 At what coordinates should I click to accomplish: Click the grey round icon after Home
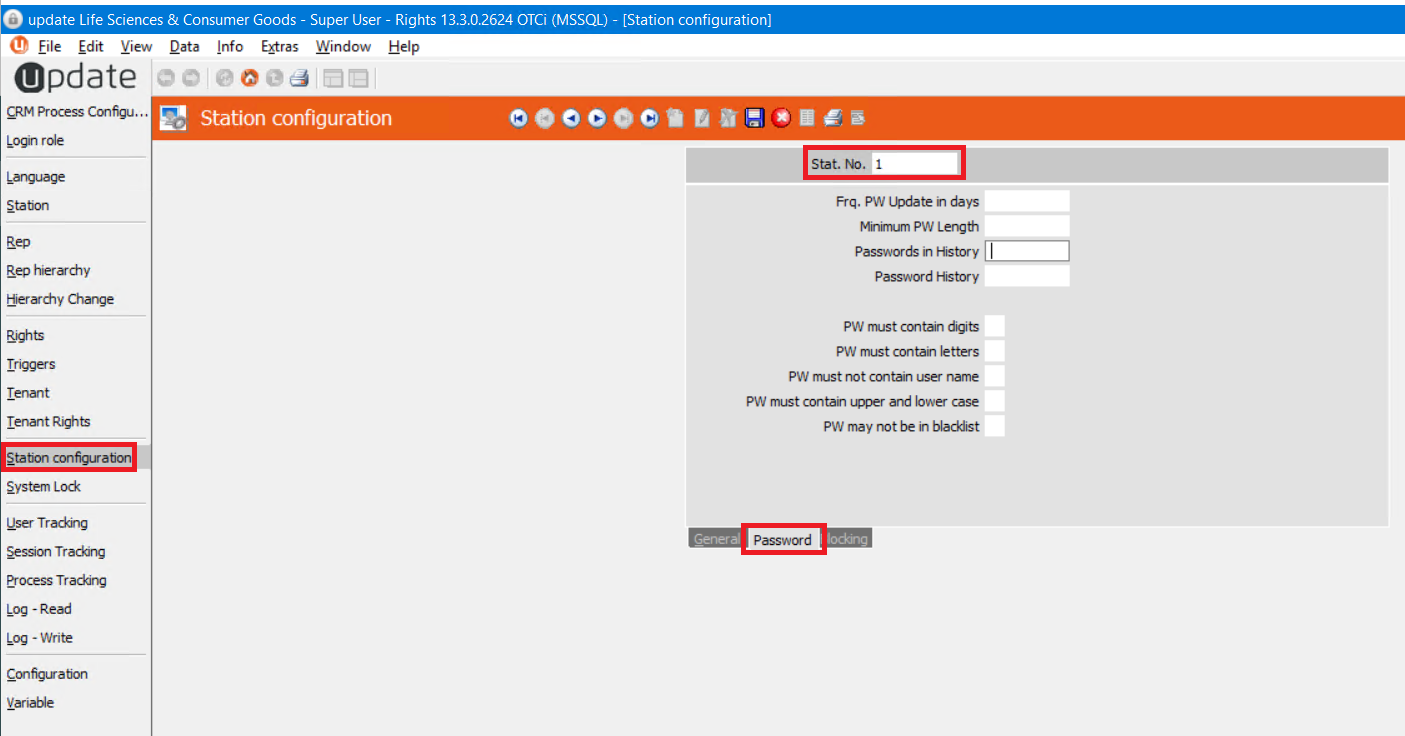tap(274, 78)
